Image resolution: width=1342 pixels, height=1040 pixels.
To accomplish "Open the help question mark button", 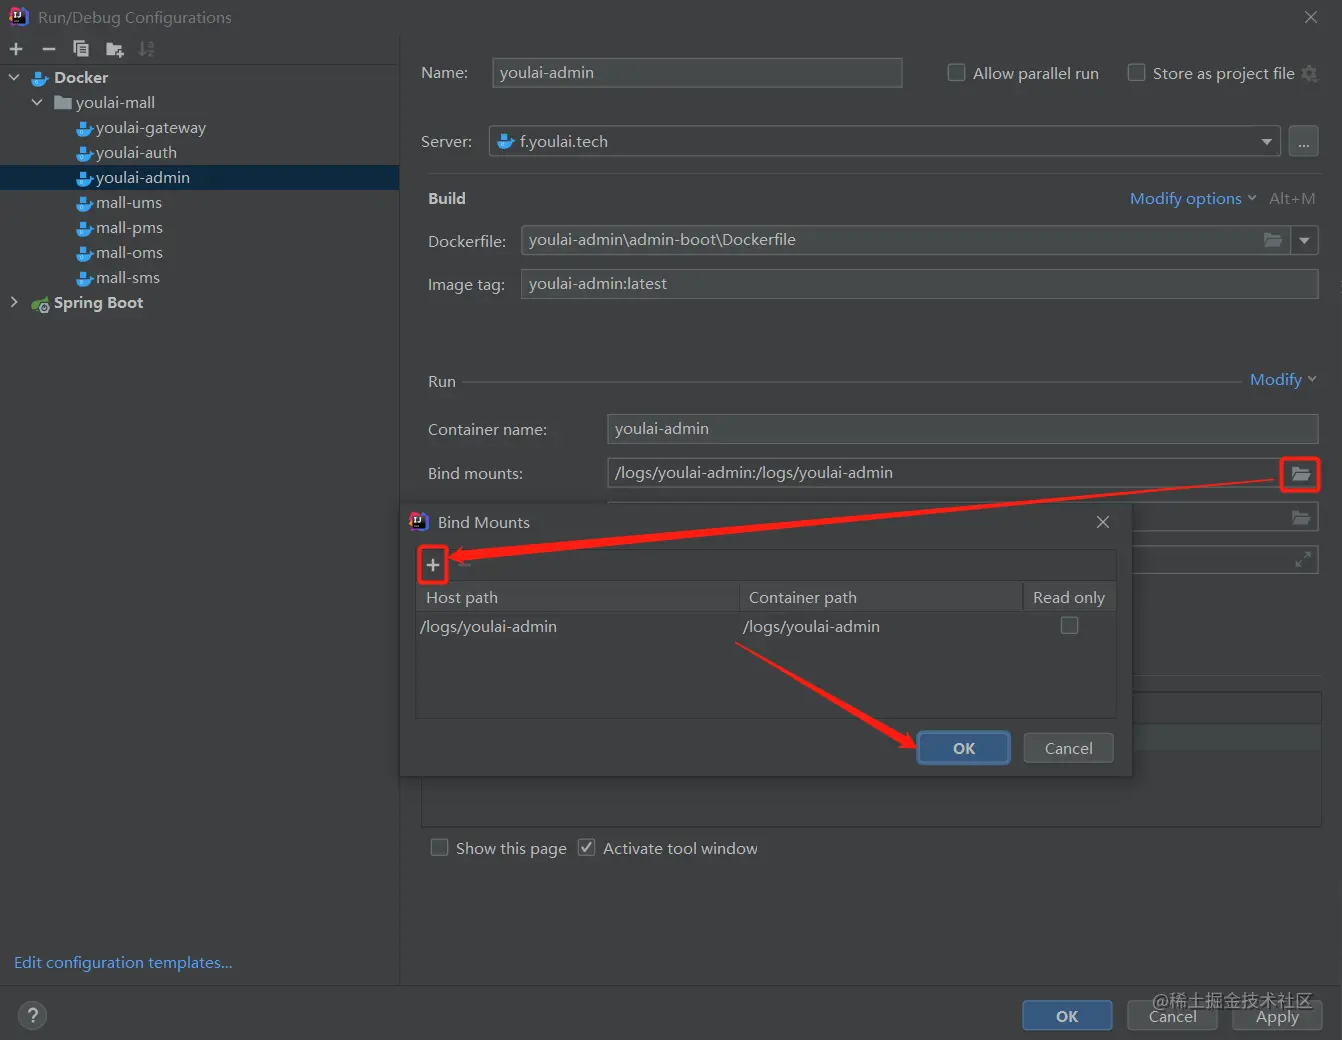I will coord(33,1015).
